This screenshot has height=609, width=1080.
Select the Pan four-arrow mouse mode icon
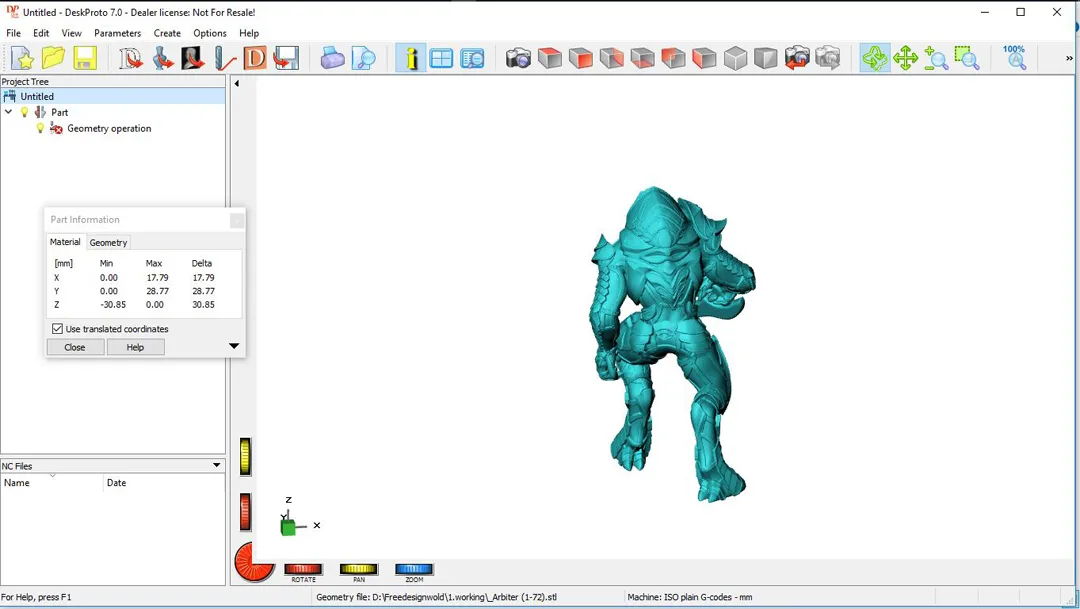pos(905,59)
